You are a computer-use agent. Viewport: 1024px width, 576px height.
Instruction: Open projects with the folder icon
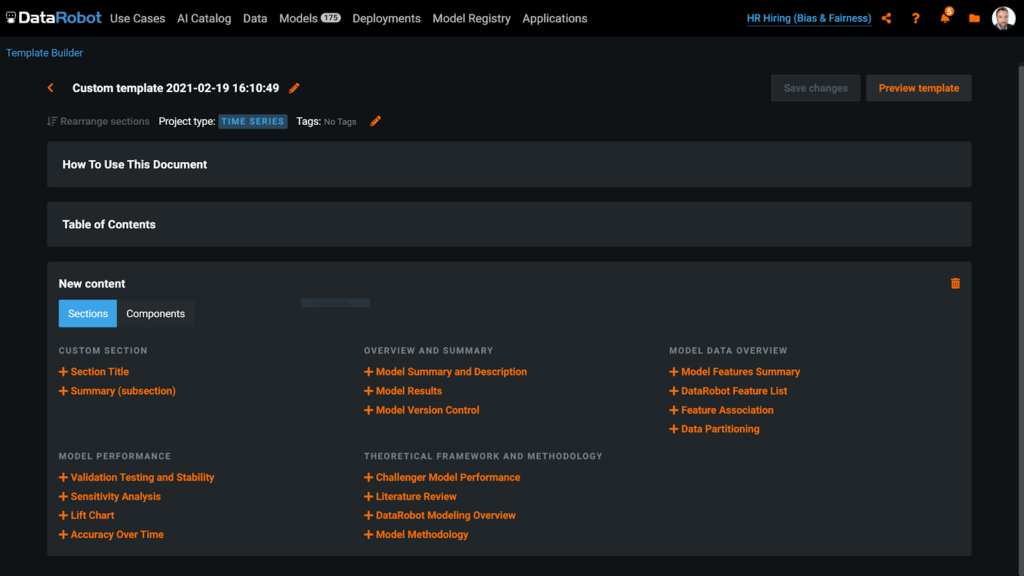[x=974, y=18]
